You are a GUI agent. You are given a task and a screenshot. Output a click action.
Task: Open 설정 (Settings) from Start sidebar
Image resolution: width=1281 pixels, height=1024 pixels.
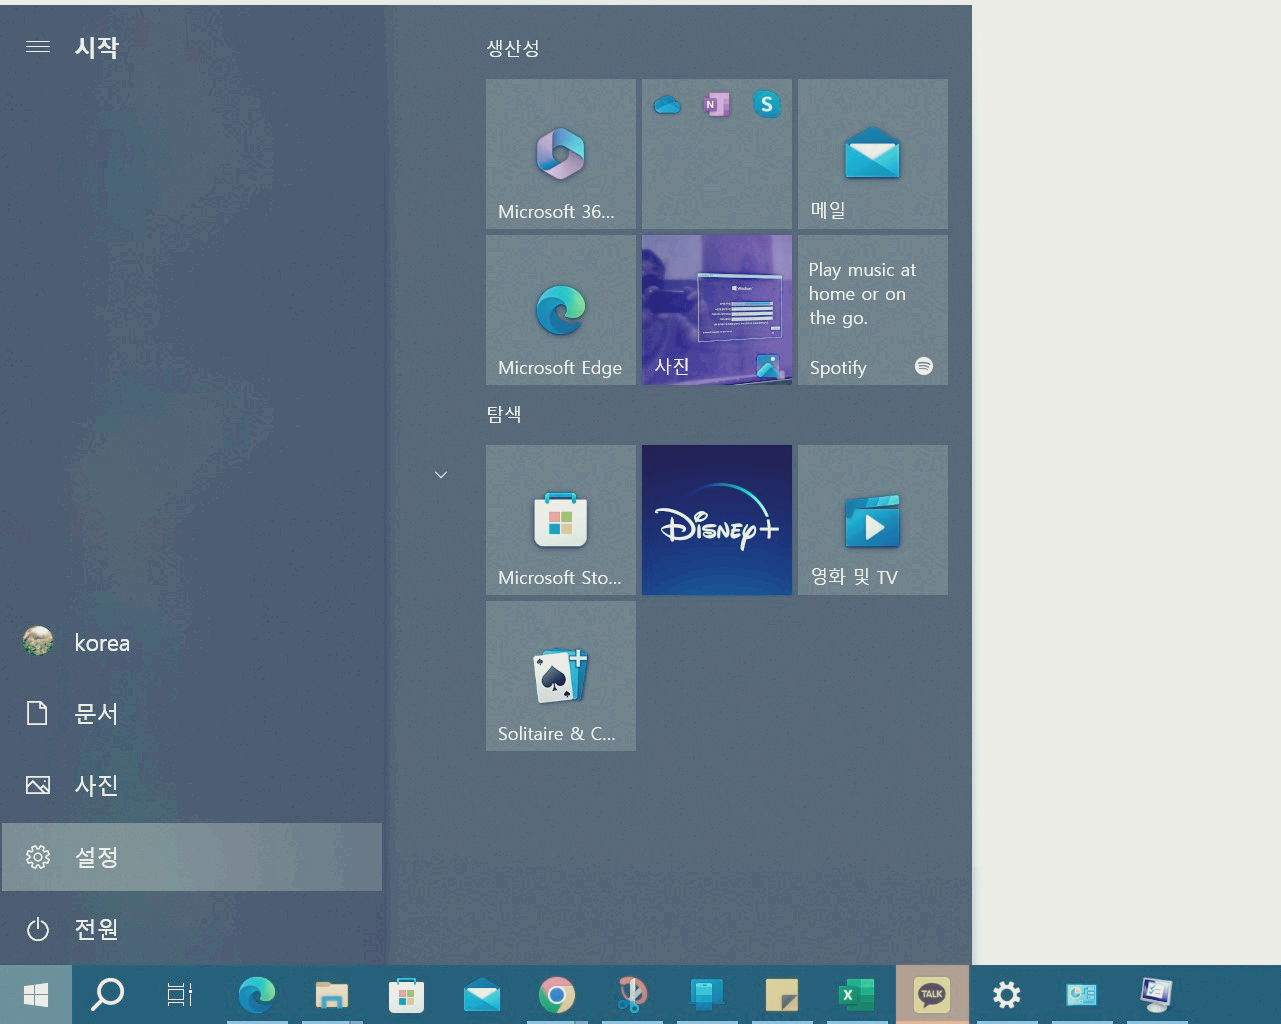tap(192, 857)
